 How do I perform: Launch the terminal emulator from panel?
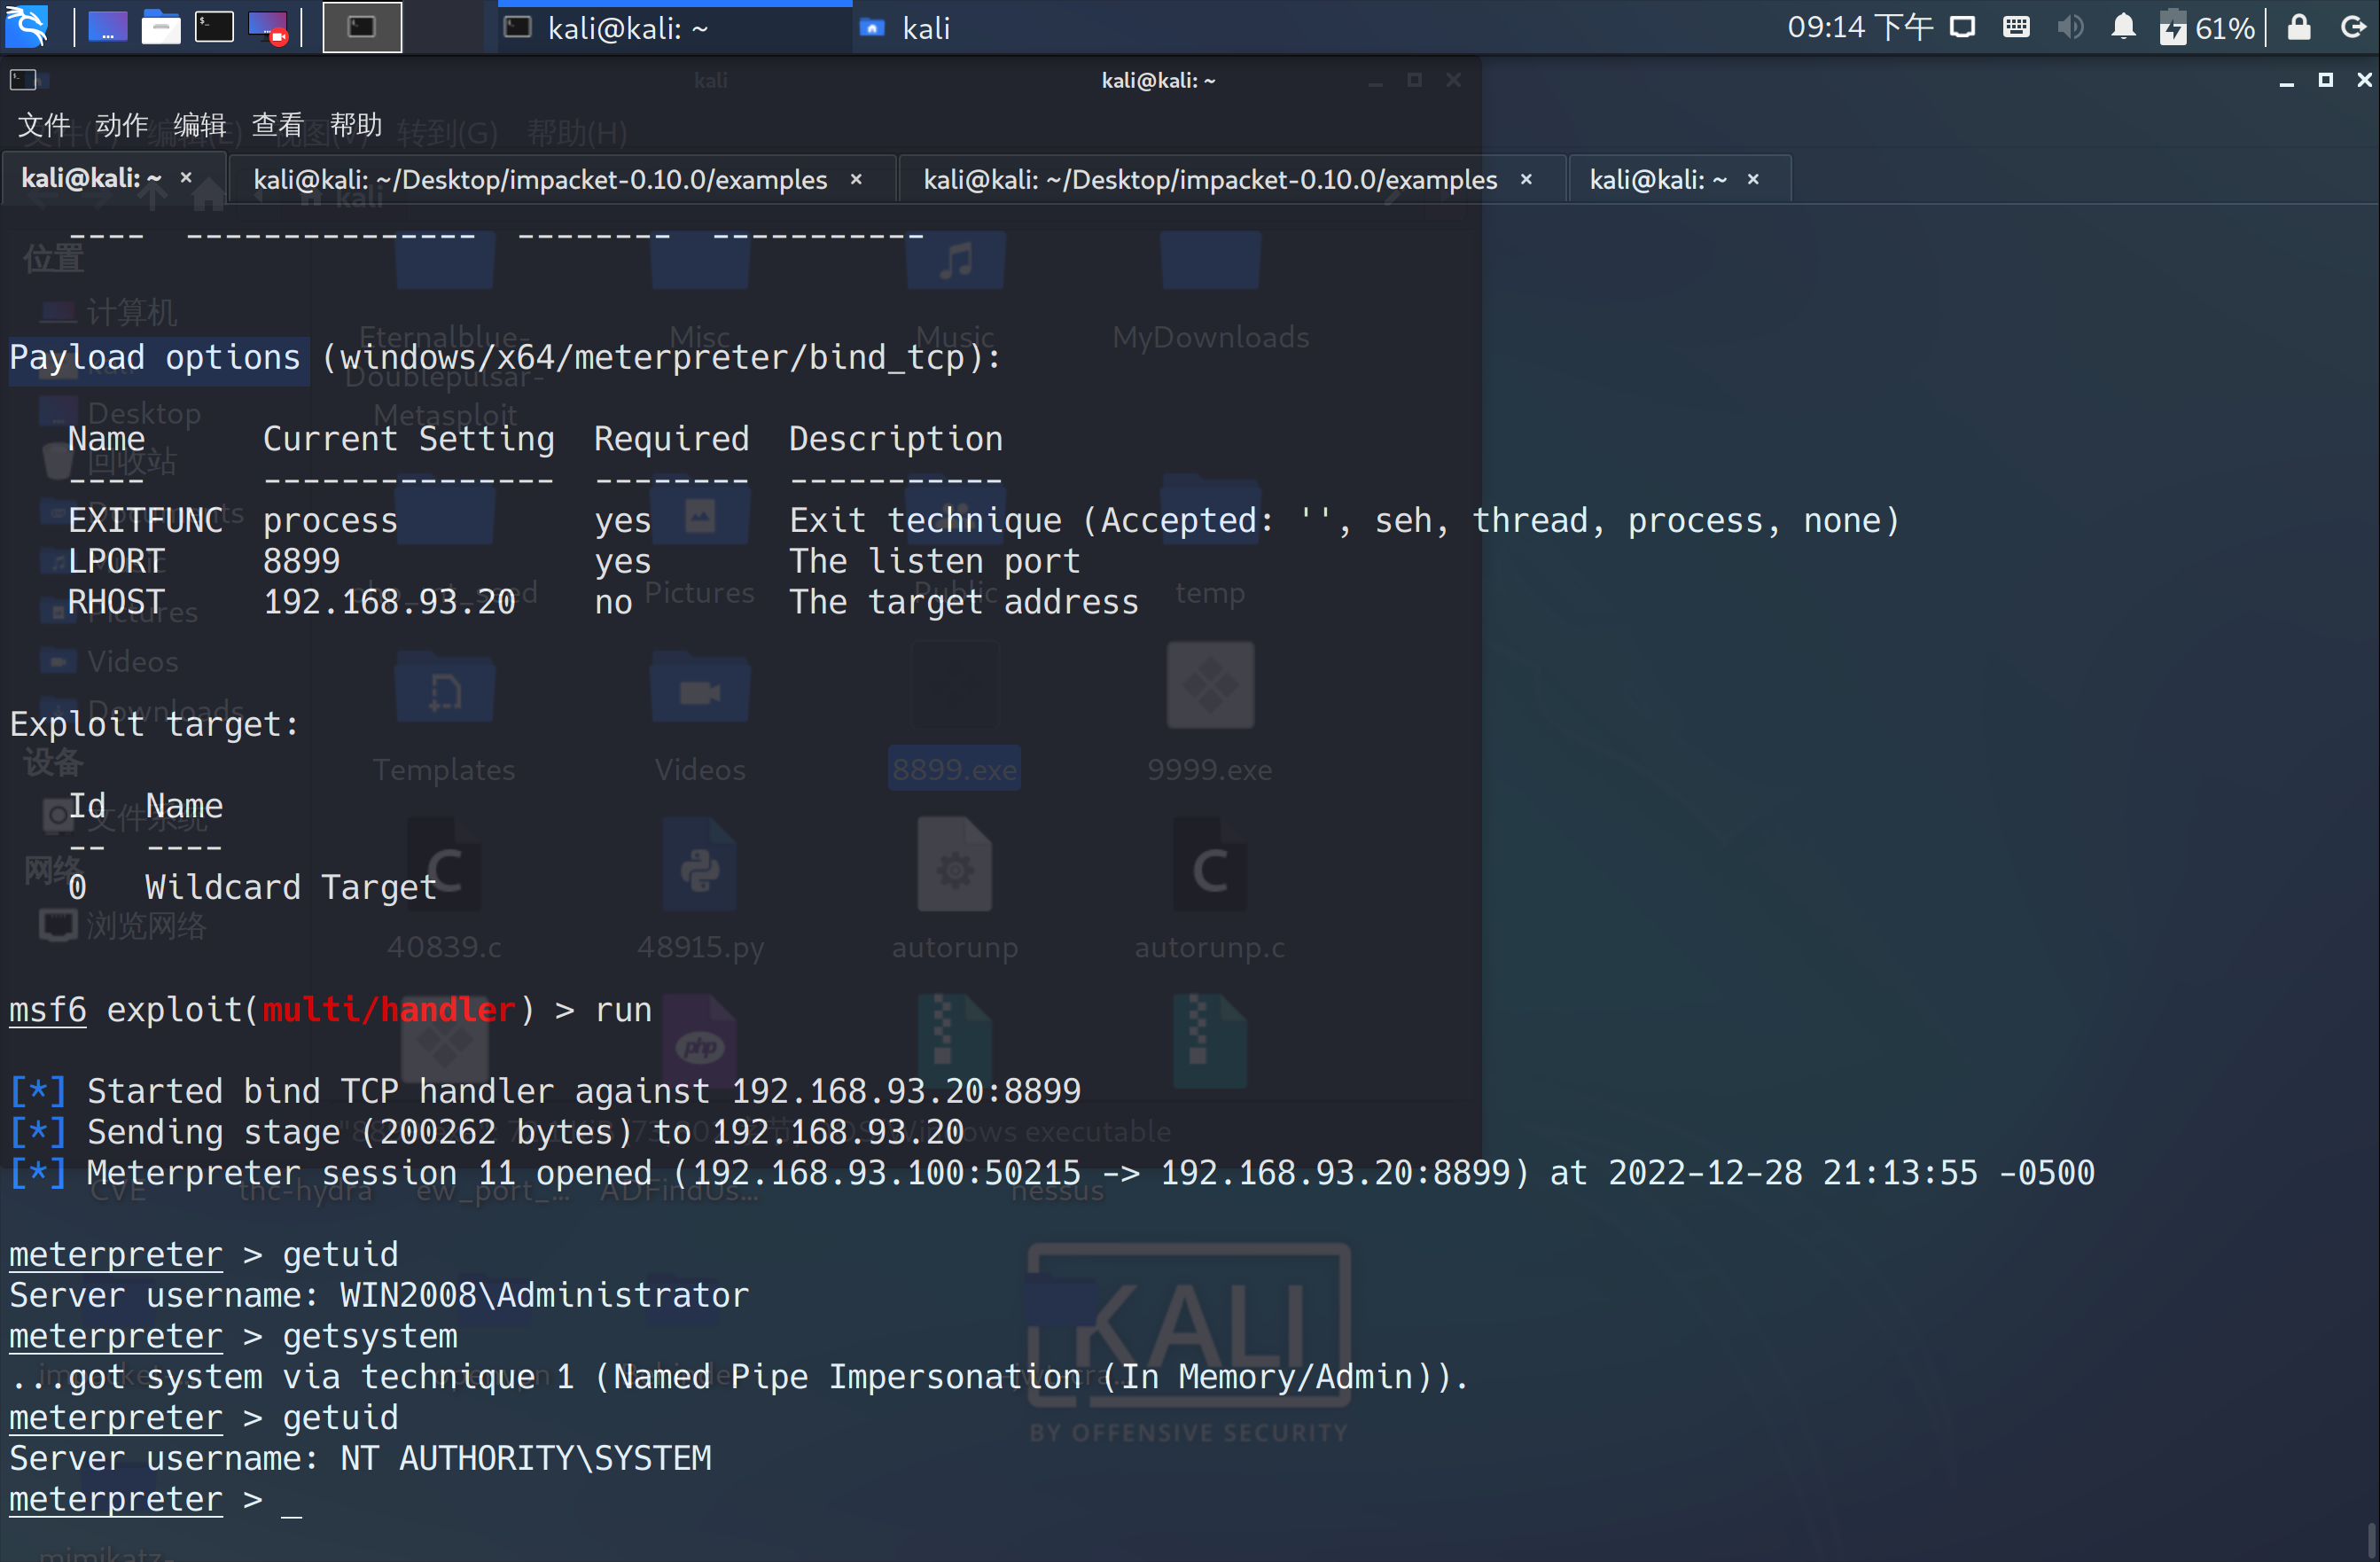[213, 27]
